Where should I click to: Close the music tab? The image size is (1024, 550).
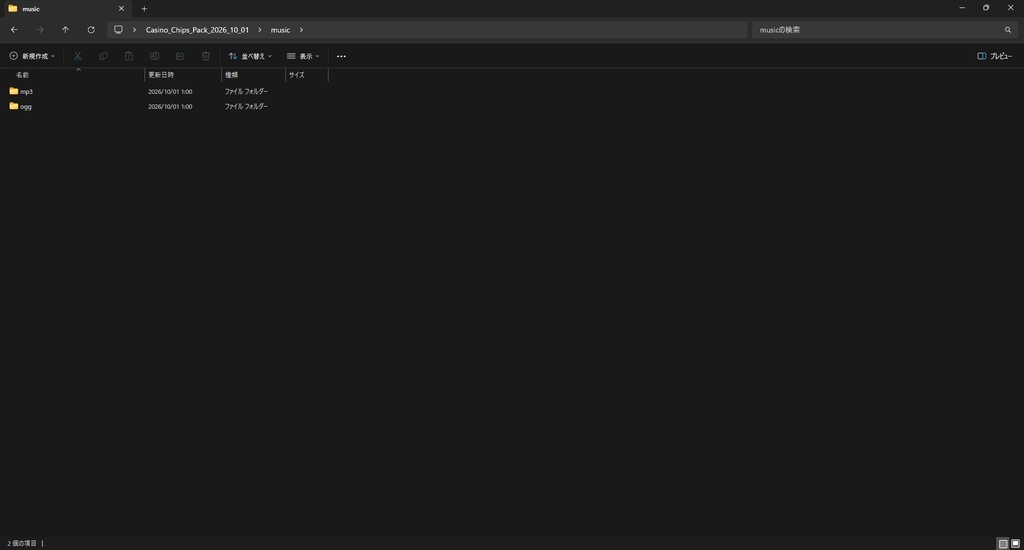pos(121,8)
